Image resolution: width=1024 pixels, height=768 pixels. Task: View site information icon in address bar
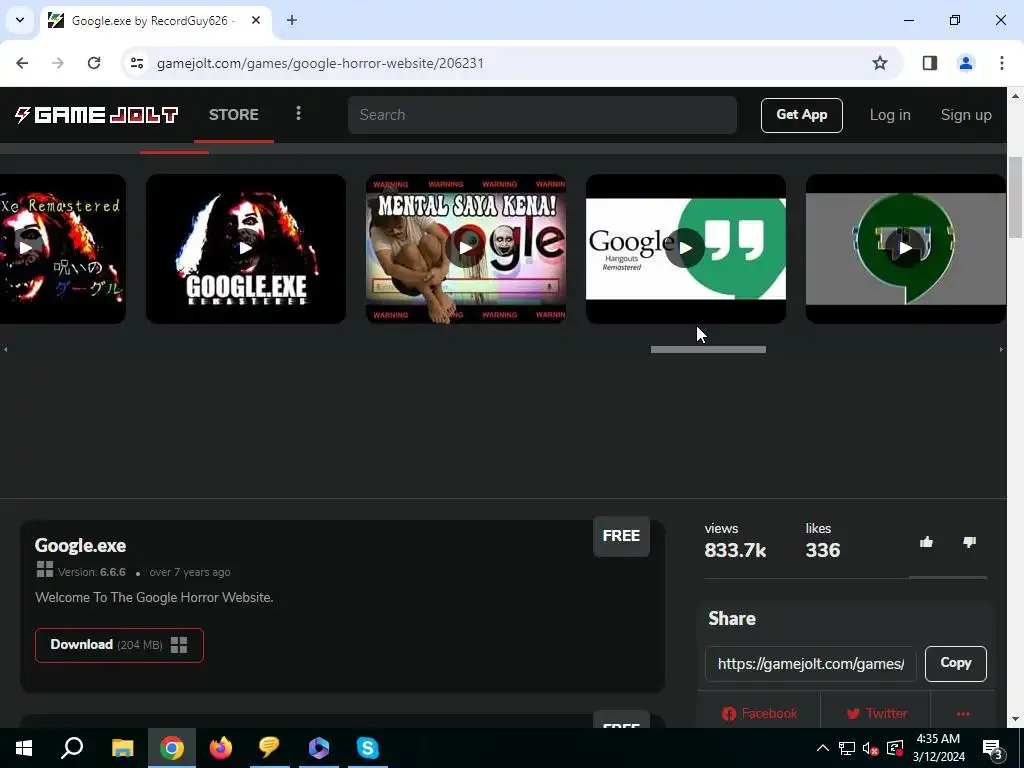[x=136, y=63]
